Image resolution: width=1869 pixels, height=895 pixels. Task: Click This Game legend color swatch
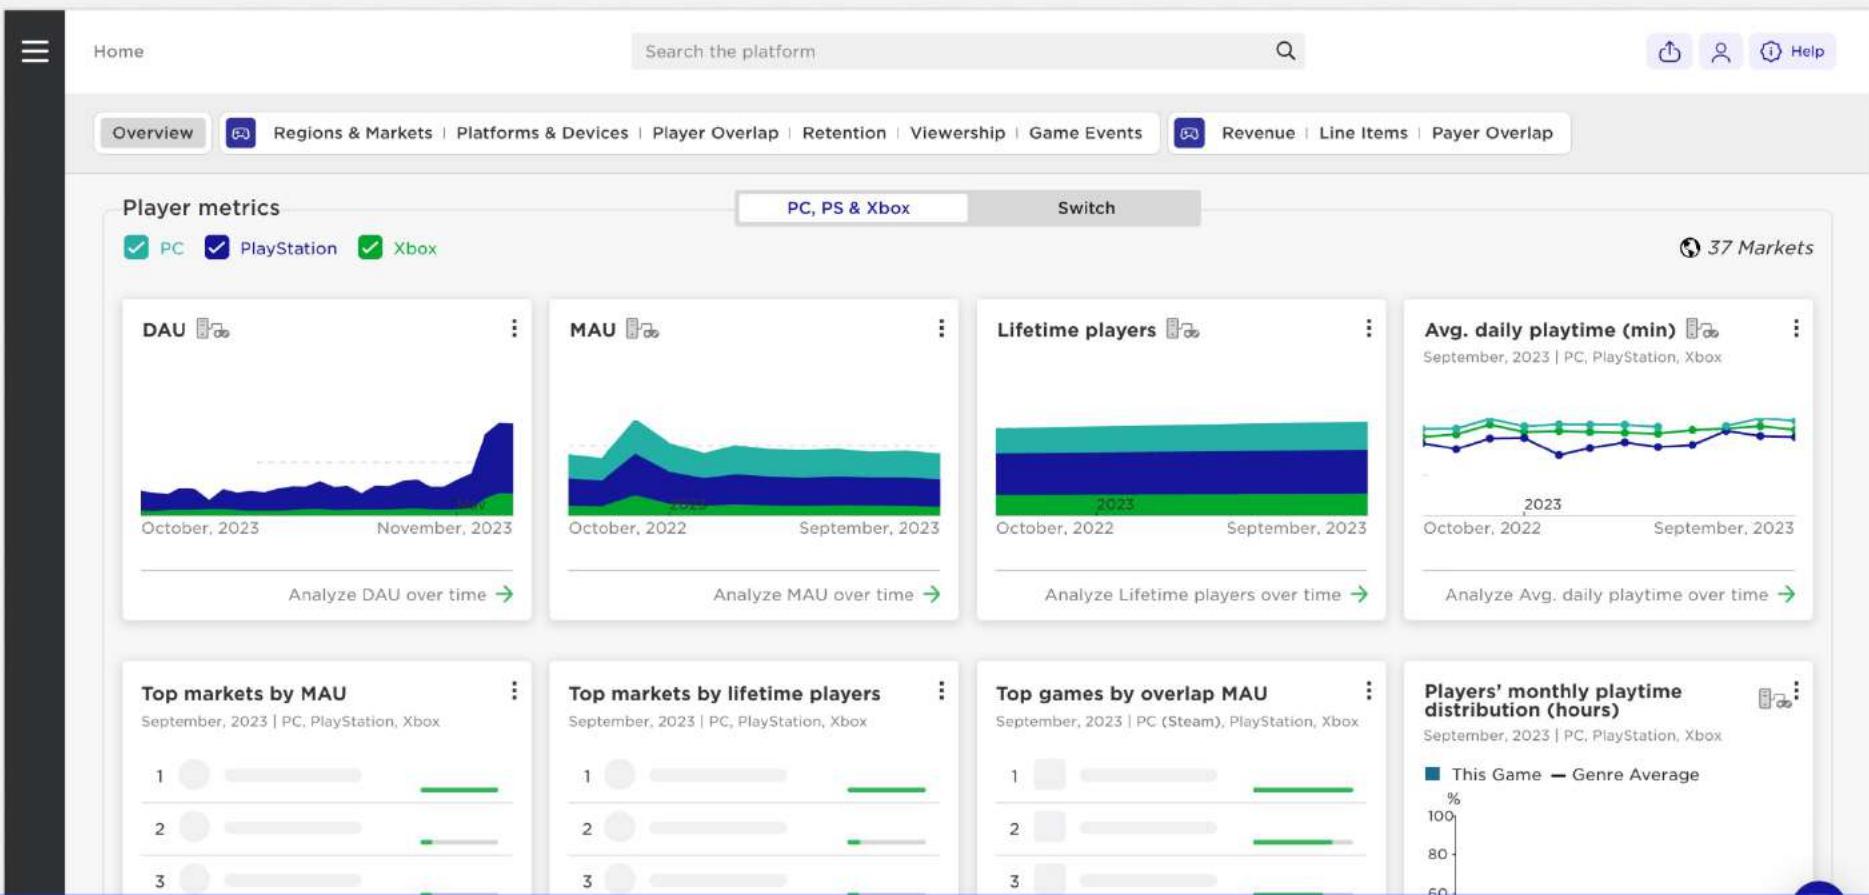[x=1432, y=774]
